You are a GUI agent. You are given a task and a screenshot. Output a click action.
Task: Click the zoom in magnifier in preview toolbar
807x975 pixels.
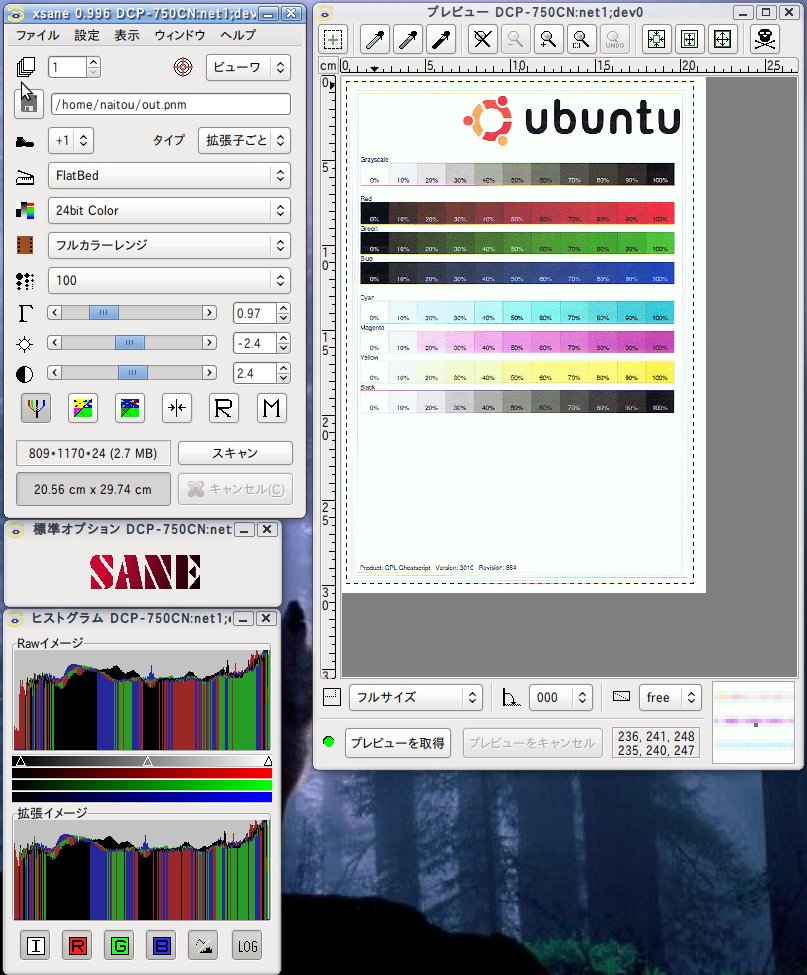pyautogui.click(x=548, y=40)
